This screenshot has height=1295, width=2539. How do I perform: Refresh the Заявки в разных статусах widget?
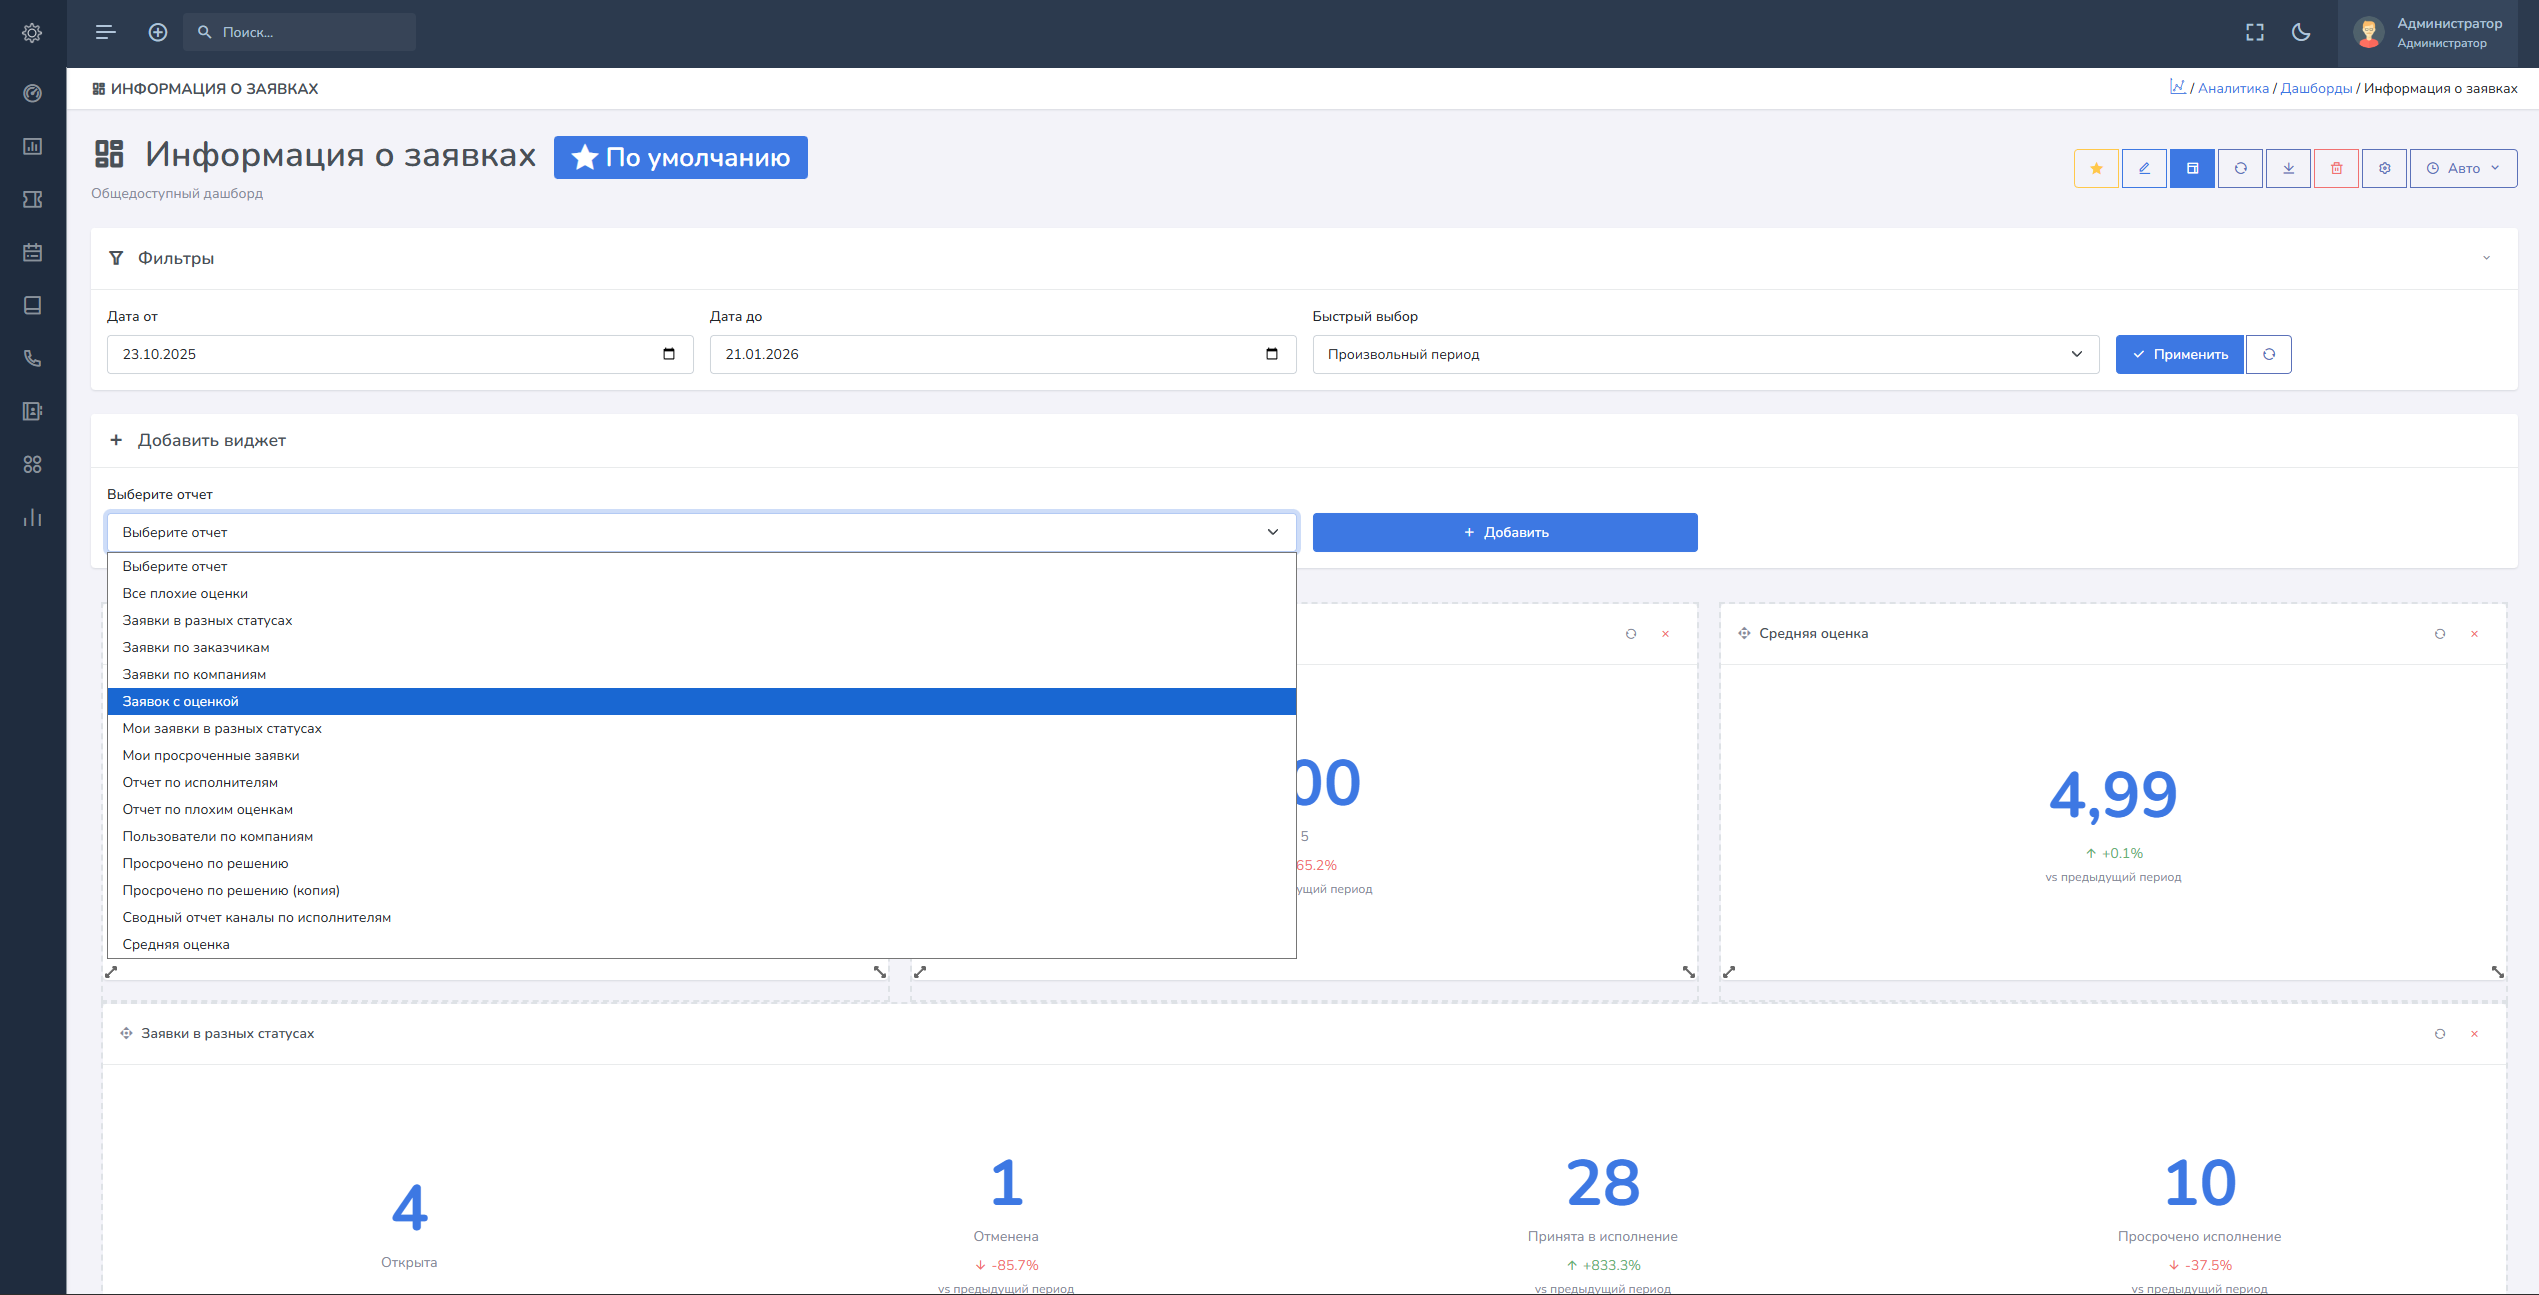pos(2439,1034)
